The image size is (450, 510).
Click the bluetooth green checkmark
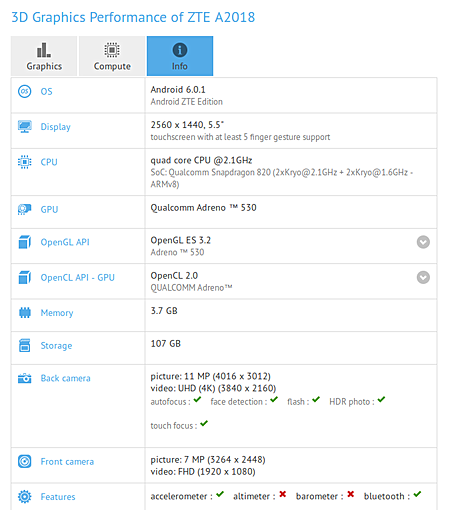tap(417, 494)
